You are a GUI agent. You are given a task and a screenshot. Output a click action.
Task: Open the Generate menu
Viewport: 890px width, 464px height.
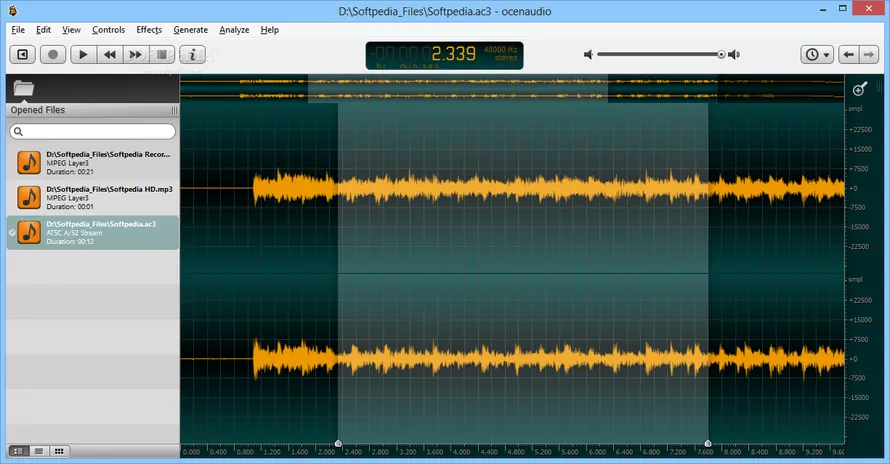click(190, 30)
